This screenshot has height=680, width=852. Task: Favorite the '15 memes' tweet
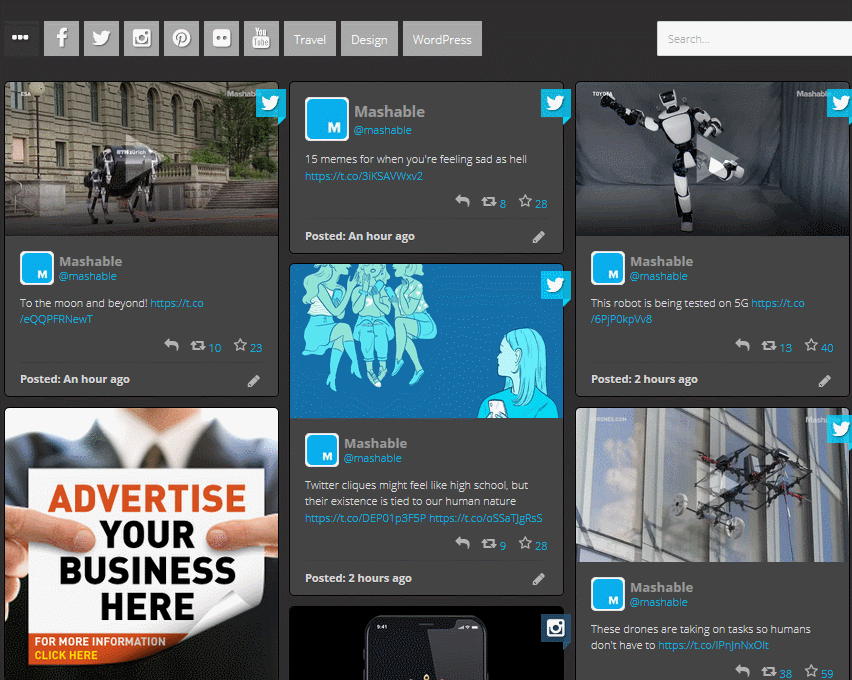525,201
